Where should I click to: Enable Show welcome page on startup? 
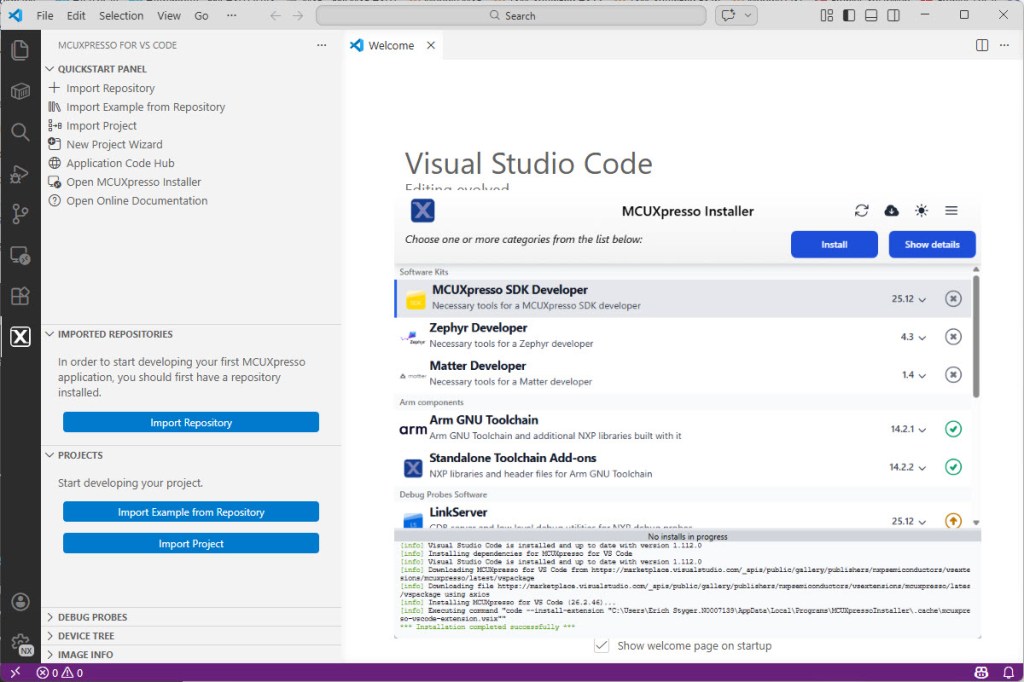[x=601, y=646]
